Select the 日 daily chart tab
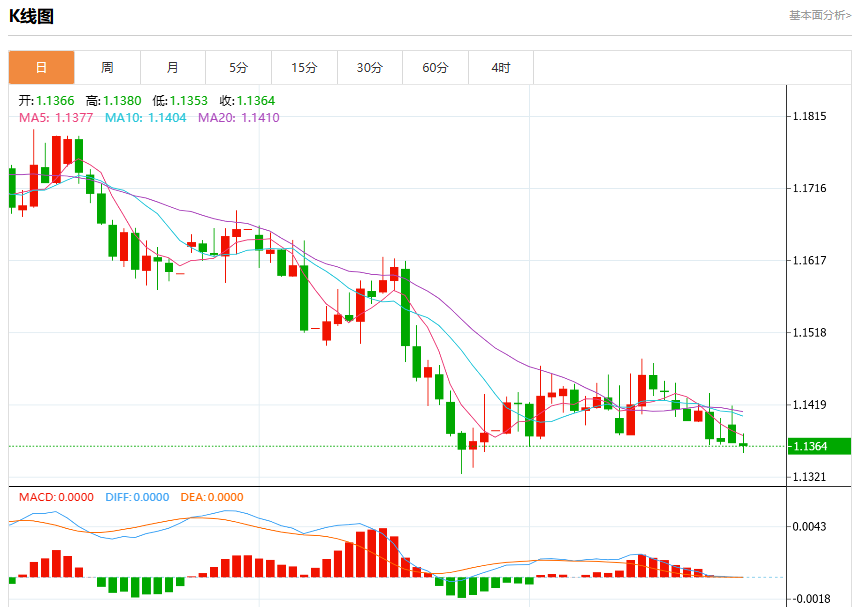The height and width of the screenshot is (607, 856). coord(41,68)
